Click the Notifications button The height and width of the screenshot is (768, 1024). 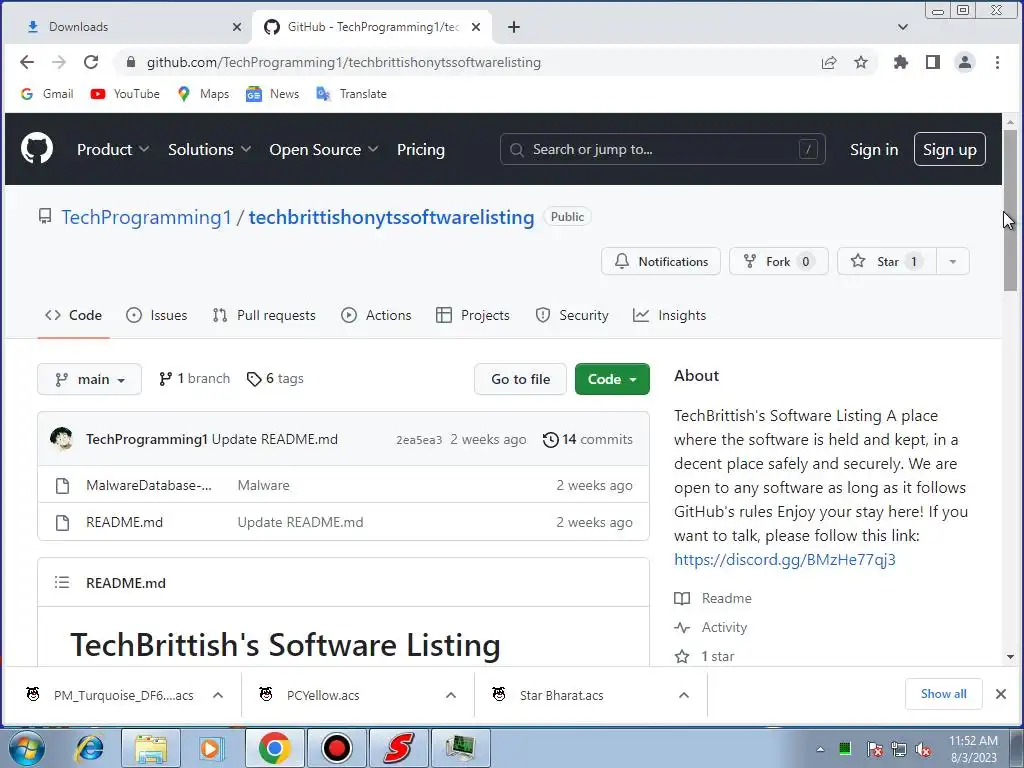click(660, 261)
